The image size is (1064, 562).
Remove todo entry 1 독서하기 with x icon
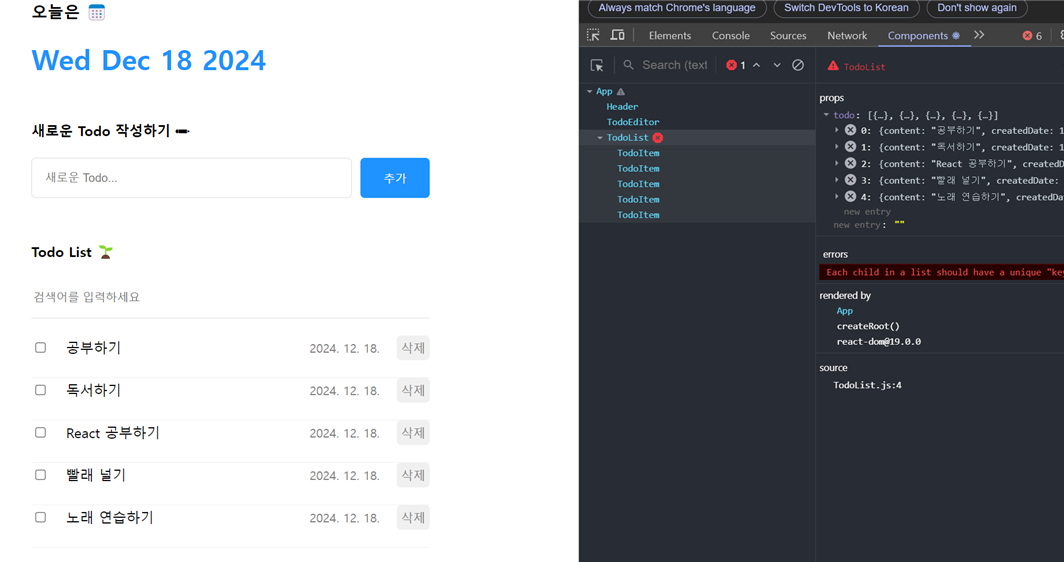point(850,147)
